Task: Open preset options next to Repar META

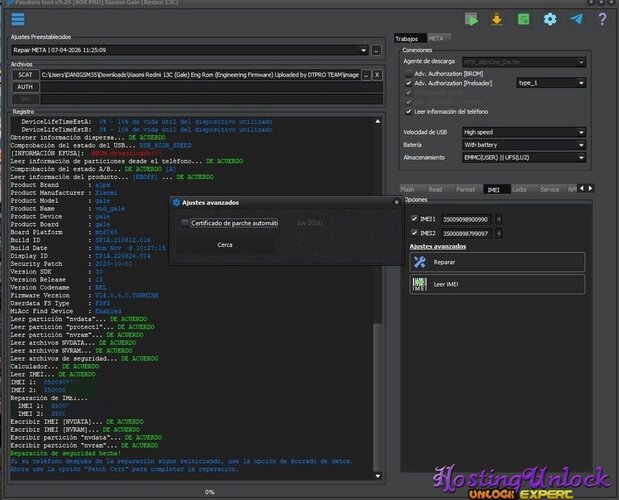Action: (x=376, y=50)
